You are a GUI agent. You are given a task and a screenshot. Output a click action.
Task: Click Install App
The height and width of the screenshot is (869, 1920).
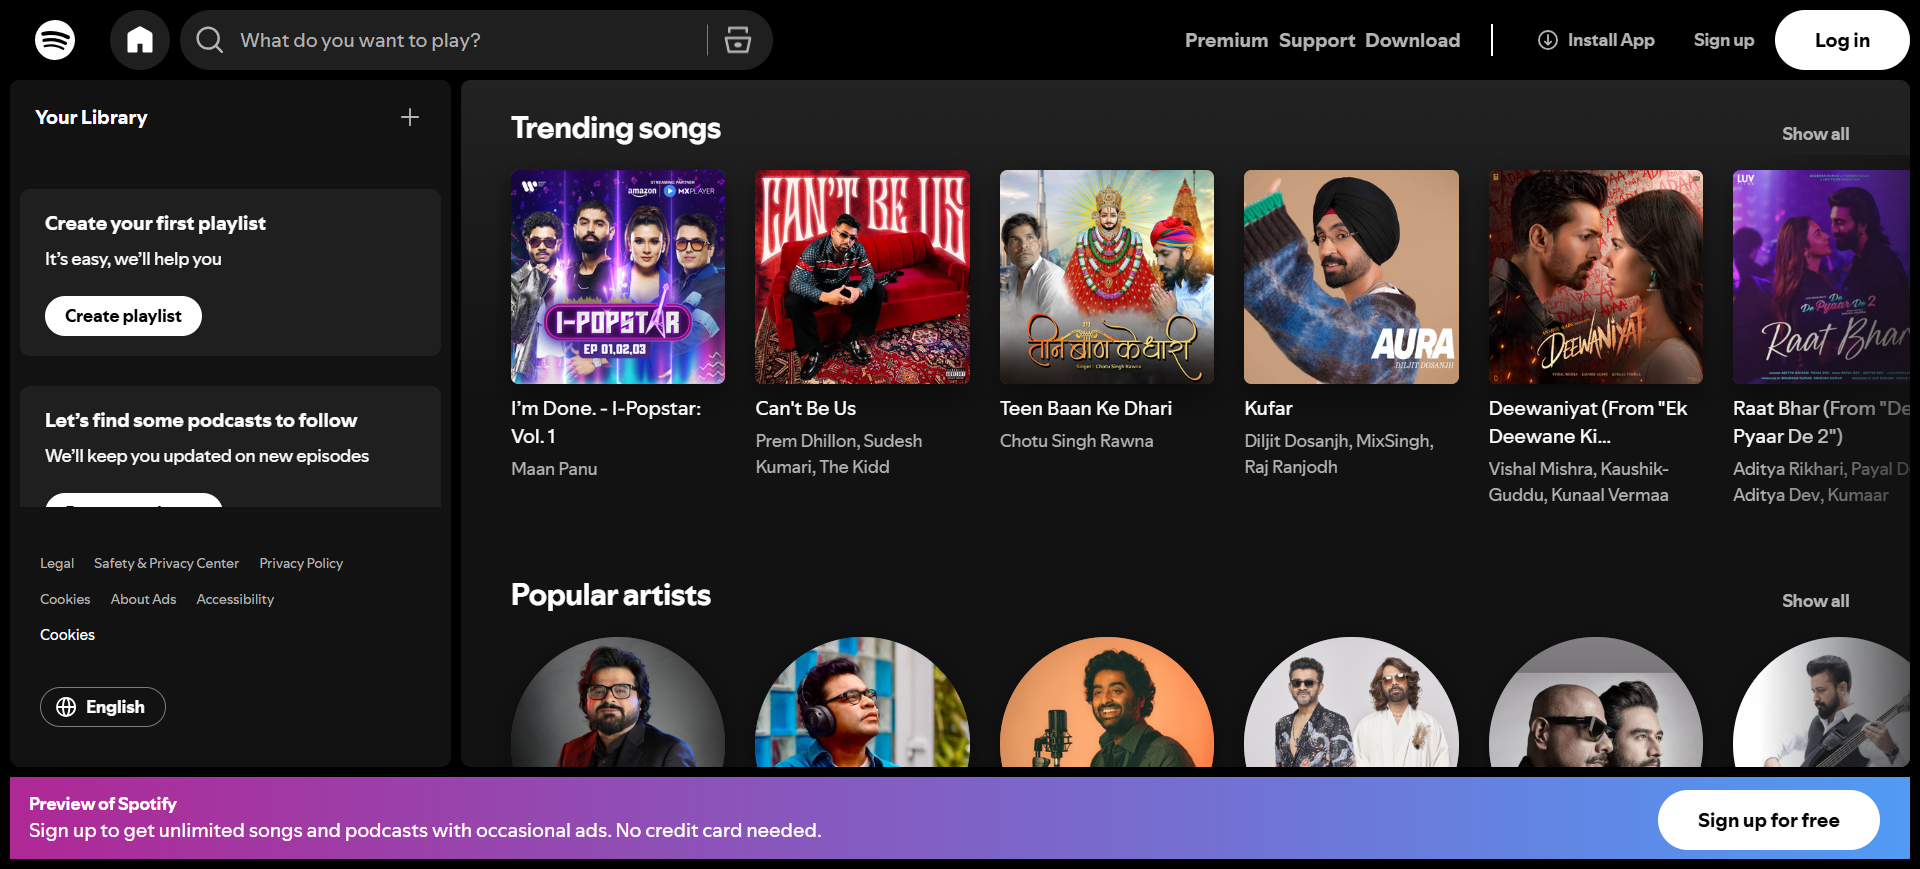(x=1596, y=40)
